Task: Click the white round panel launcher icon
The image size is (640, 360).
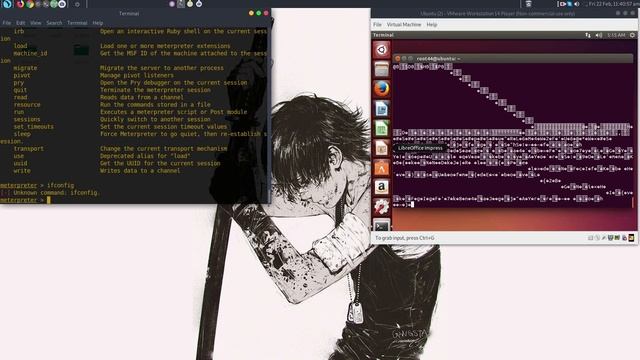Action: coord(62,4)
